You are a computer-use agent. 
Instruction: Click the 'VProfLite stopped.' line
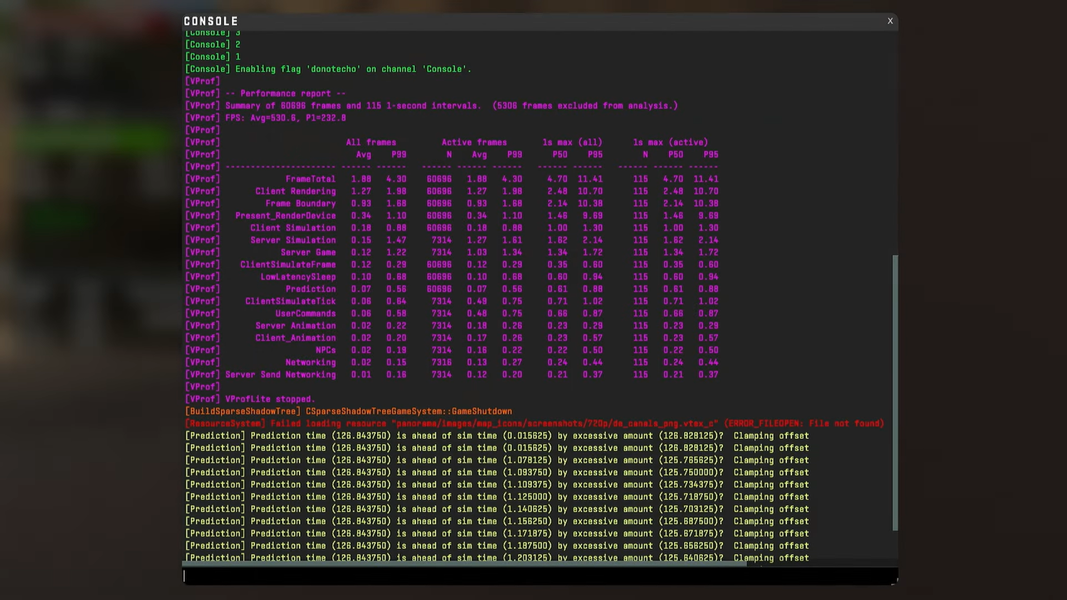pos(269,399)
